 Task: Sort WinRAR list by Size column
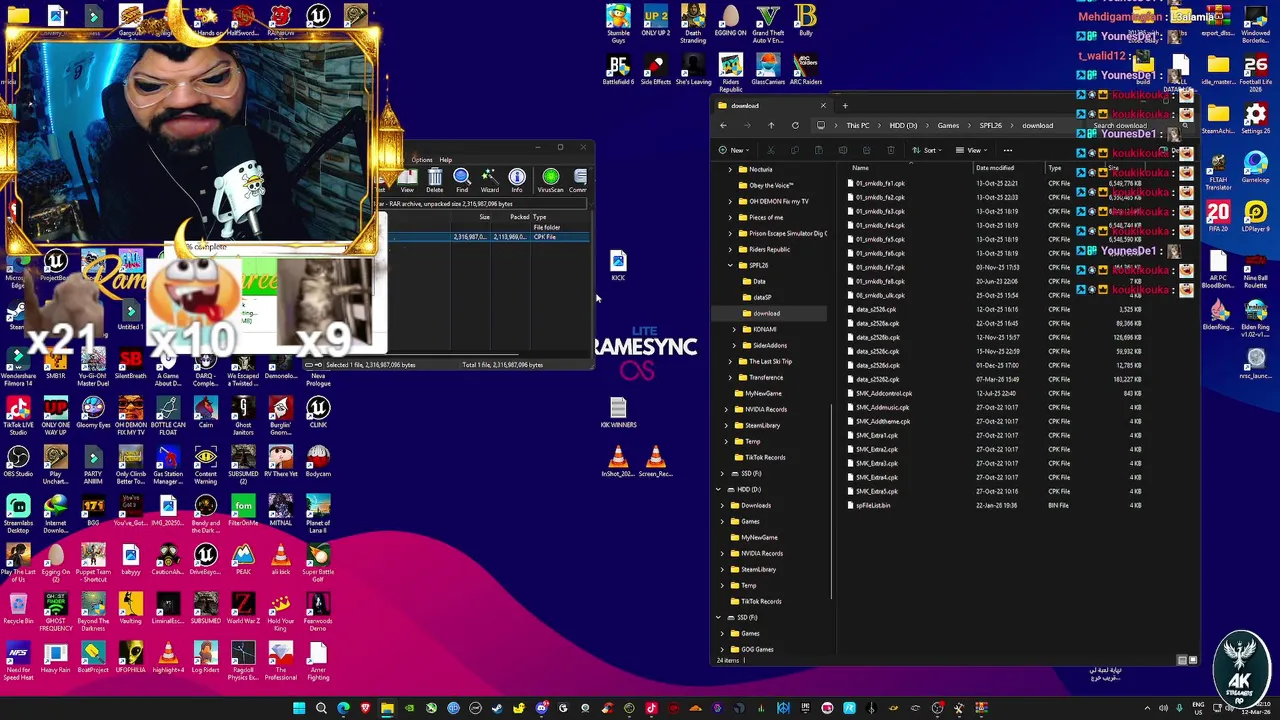click(x=484, y=217)
